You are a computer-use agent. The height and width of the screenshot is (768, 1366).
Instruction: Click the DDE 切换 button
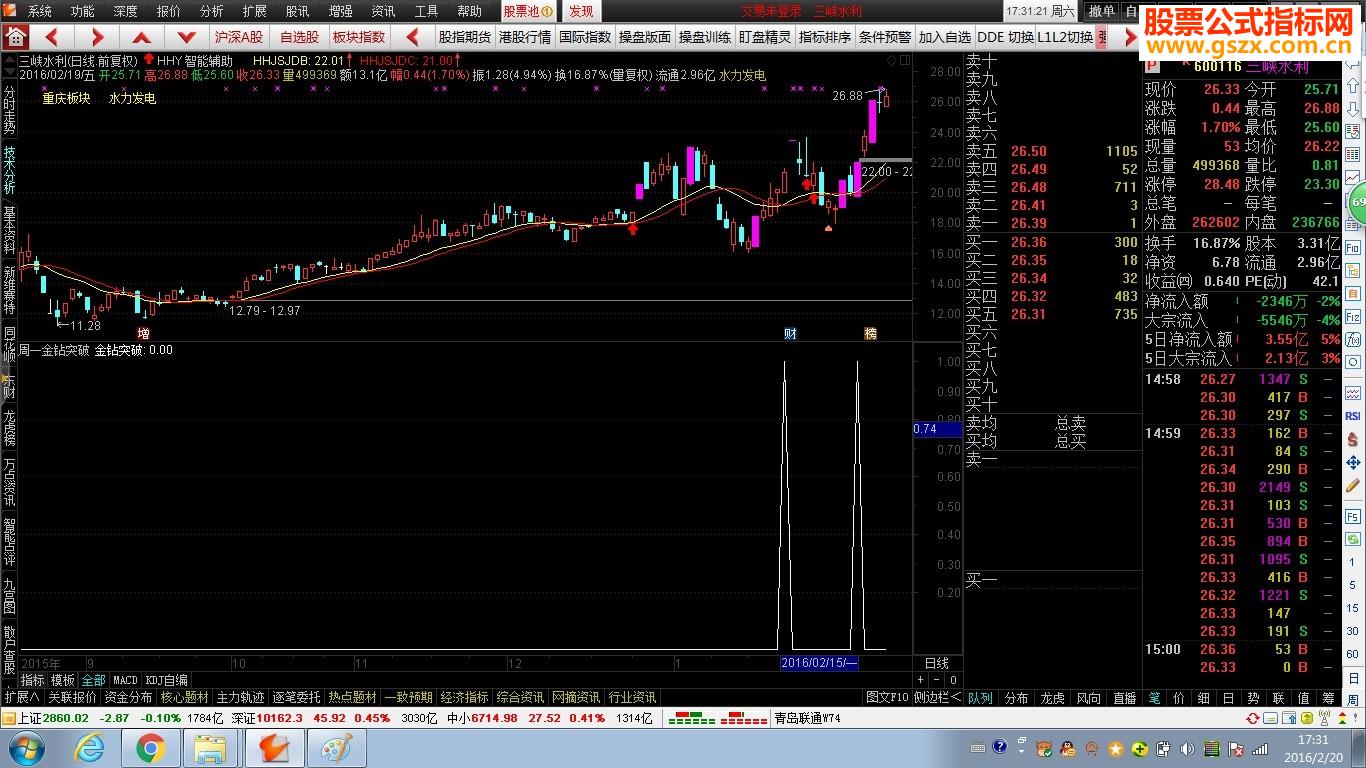click(x=1005, y=37)
